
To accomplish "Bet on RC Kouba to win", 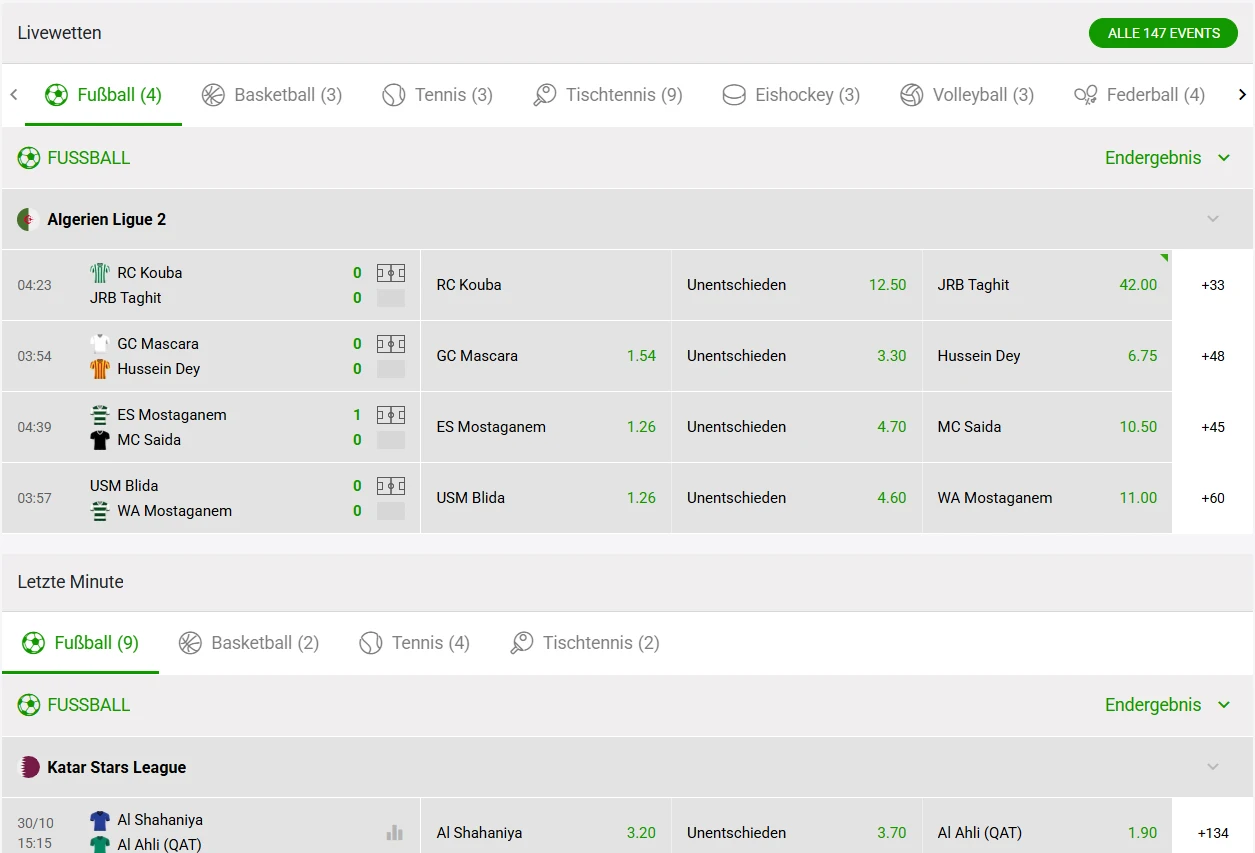I will 546,285.
